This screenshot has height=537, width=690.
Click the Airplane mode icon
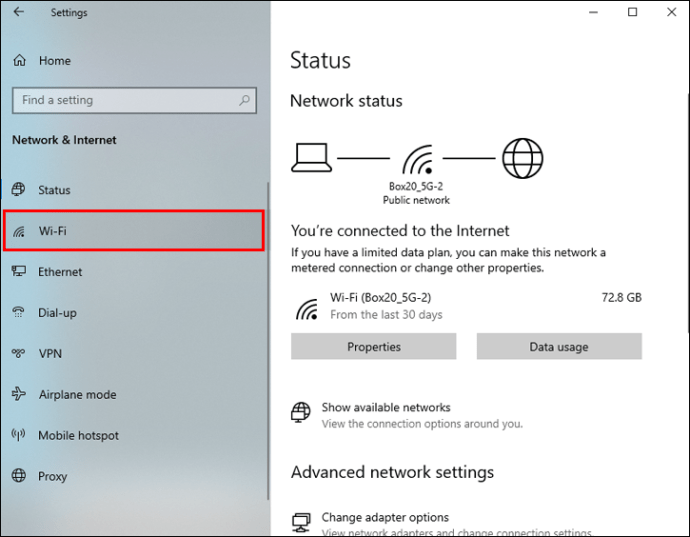pyautogui.click(x=18, y=395)
